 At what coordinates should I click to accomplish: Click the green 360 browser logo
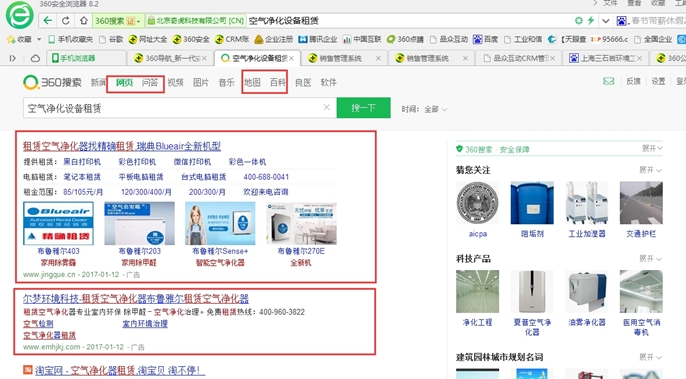[x=20, y=15]
